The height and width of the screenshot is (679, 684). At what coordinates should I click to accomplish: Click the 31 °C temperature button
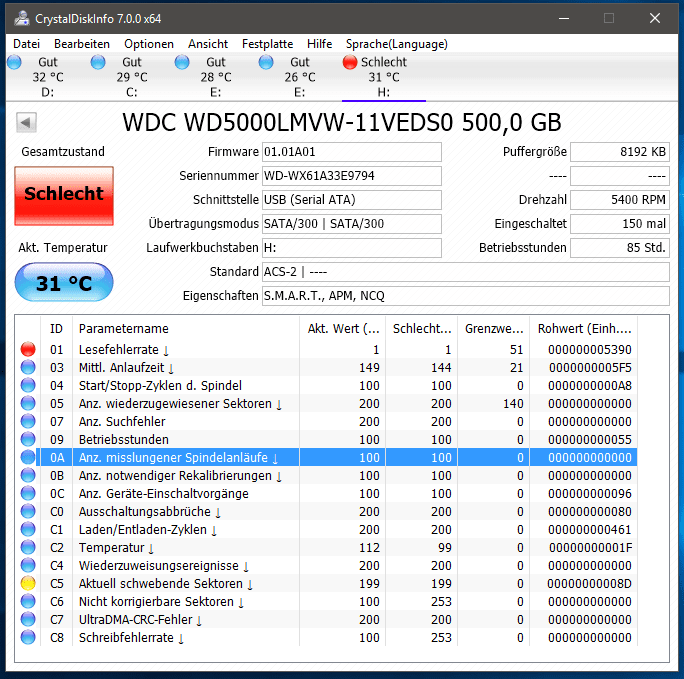point(64,282)
